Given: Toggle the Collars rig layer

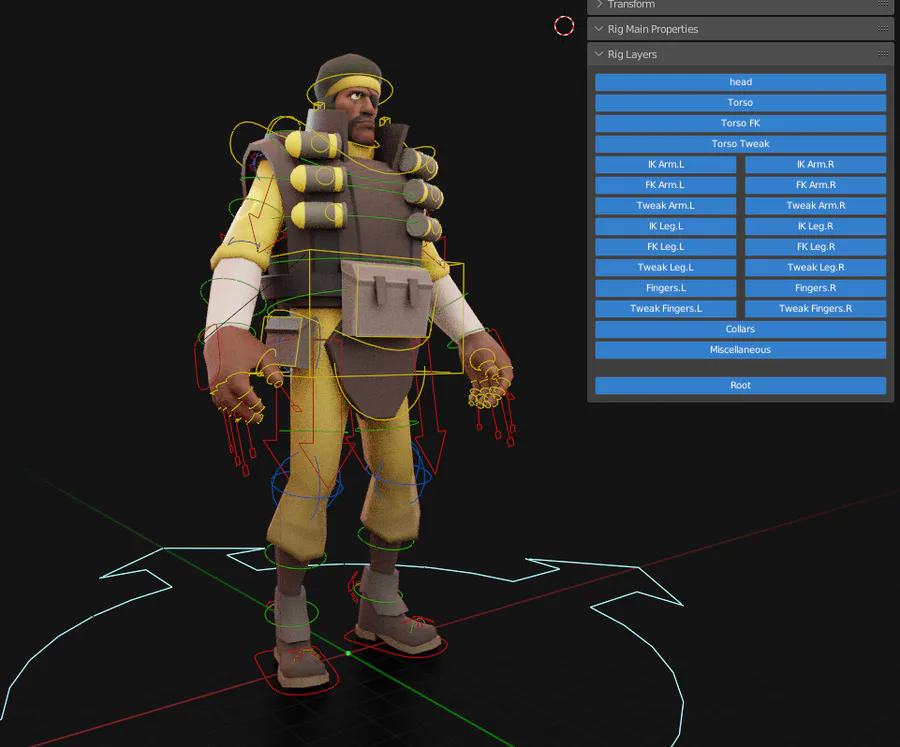Looking at the screenshot, I should pyautogui.click(x=740, y=330).
